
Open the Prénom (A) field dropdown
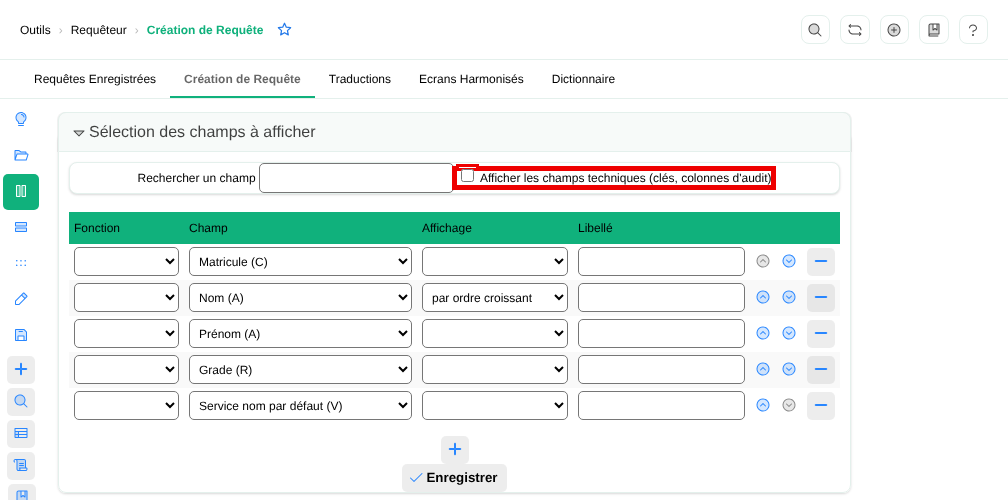(300, 334)
